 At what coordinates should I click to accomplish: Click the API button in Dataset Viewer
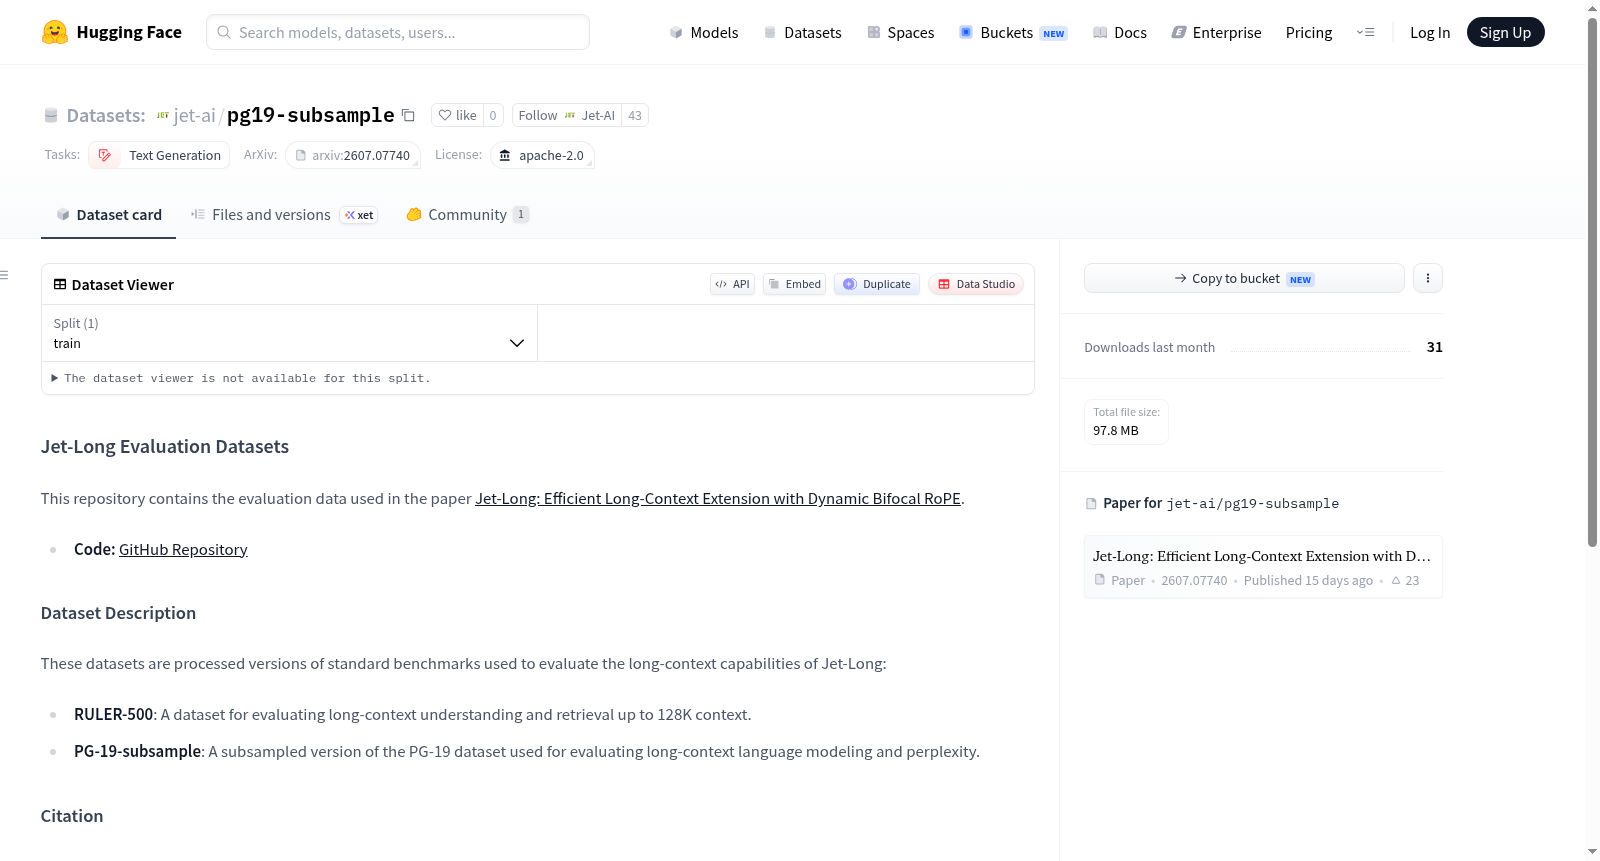[732, 284]
